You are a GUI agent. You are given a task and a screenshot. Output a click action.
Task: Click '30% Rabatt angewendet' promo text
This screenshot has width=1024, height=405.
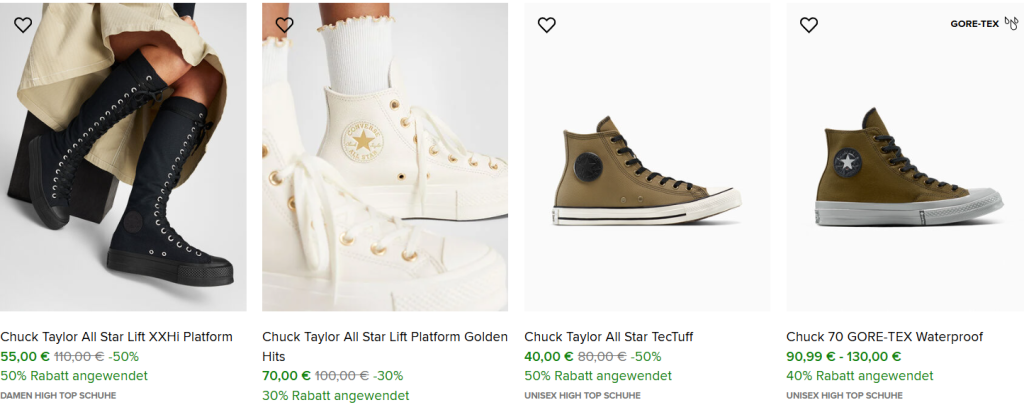click(335, 396)
